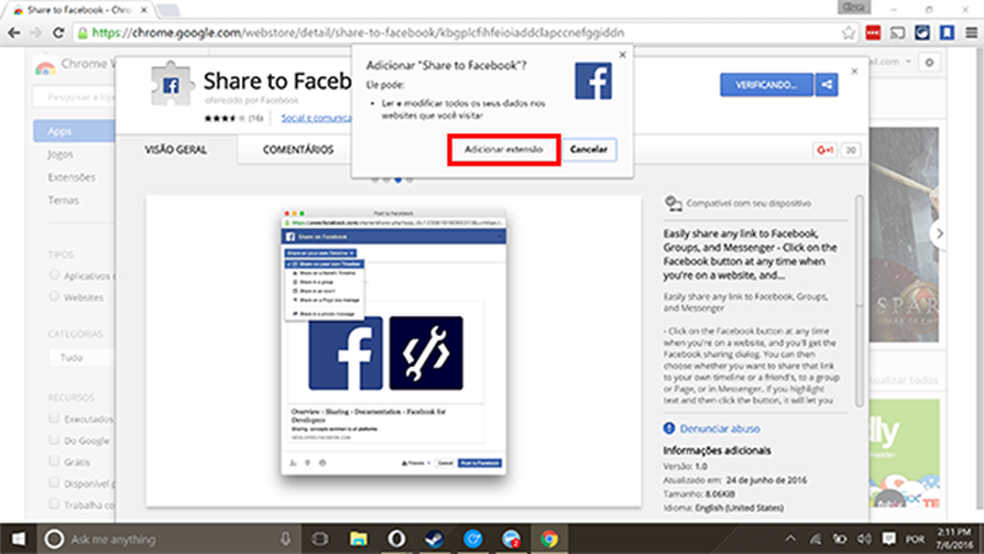Check the Disponível checkbox
The width and height of the screenshot is (984, 554).
[54, 482]
